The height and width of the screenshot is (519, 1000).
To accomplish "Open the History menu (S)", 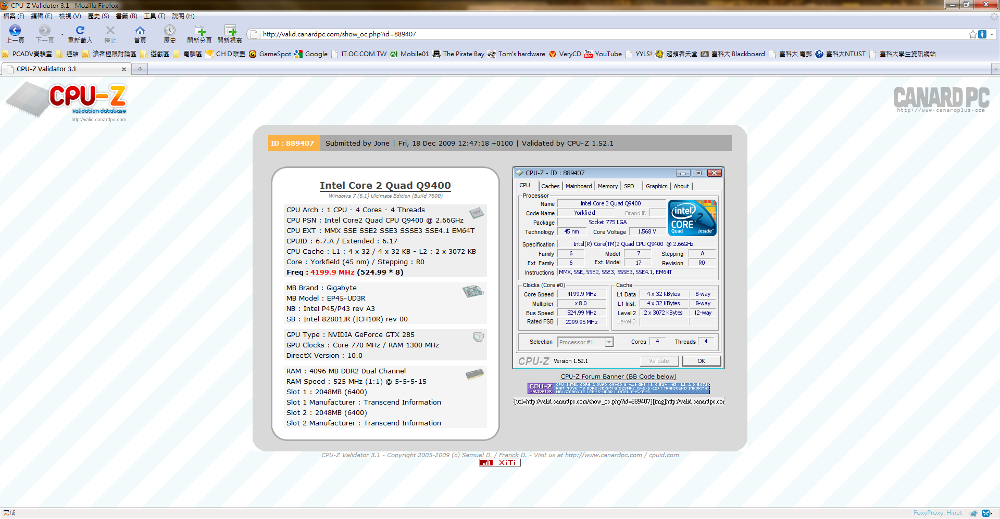I will click(98, 16).
